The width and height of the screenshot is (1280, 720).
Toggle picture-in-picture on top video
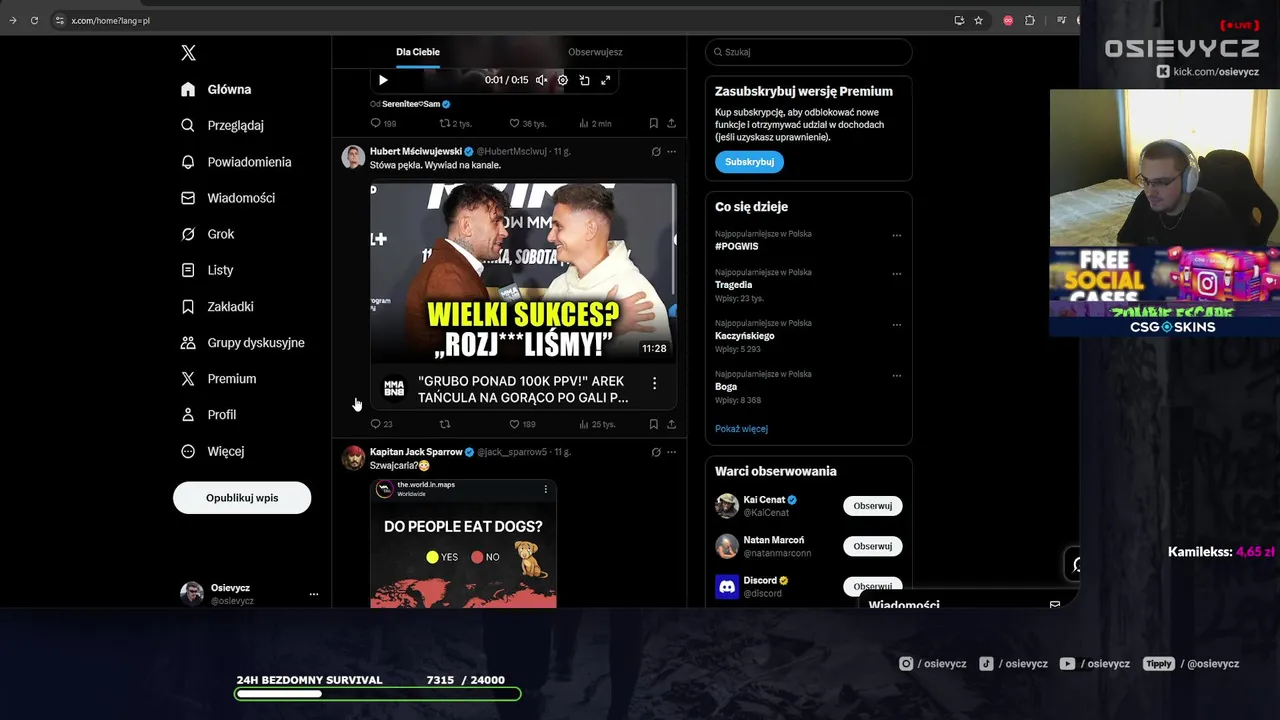pyautogui.click(x=584, y=80)
